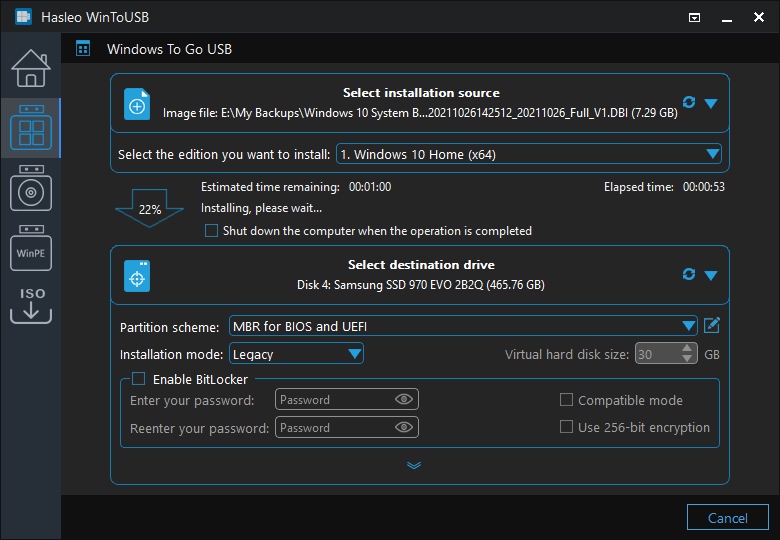The width and height of the screenshot is (780, 540).
Task: Click the Hasleo WinToUSB app logo
Action: [23, 17]
